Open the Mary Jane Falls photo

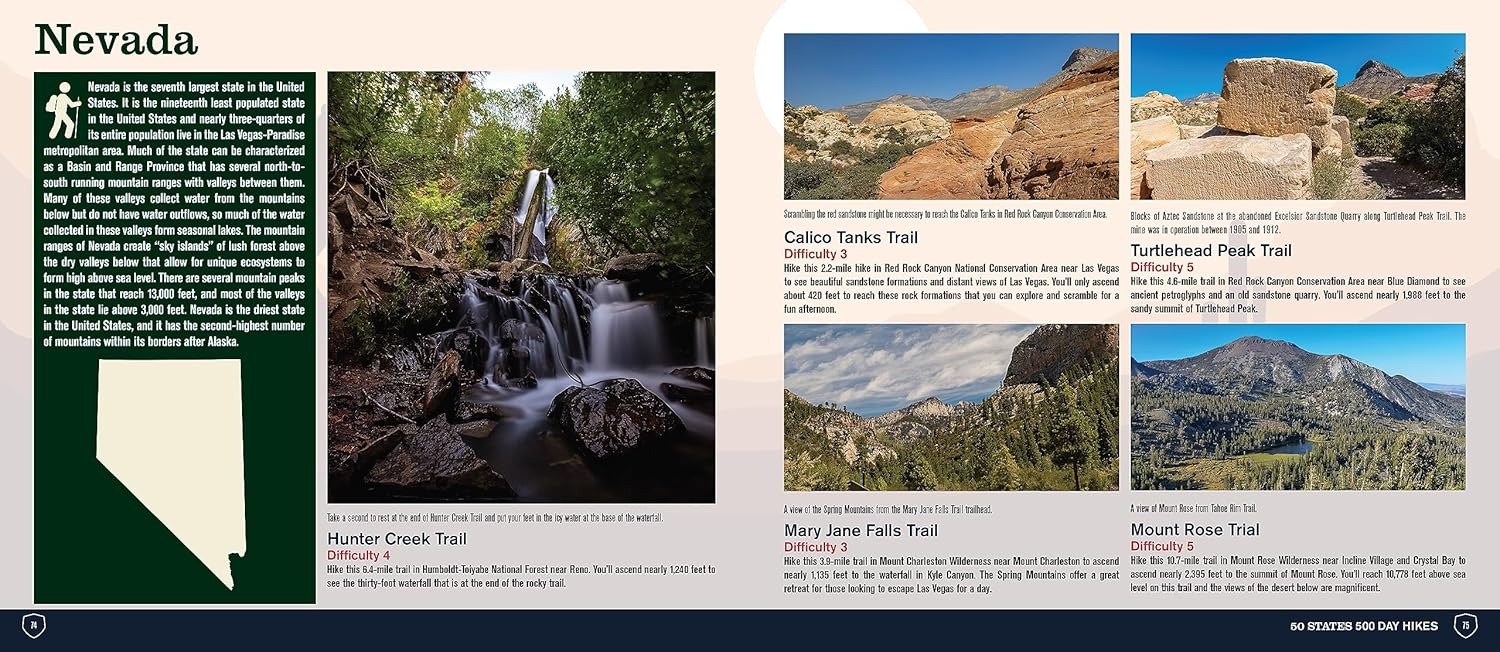coord(951,407)
